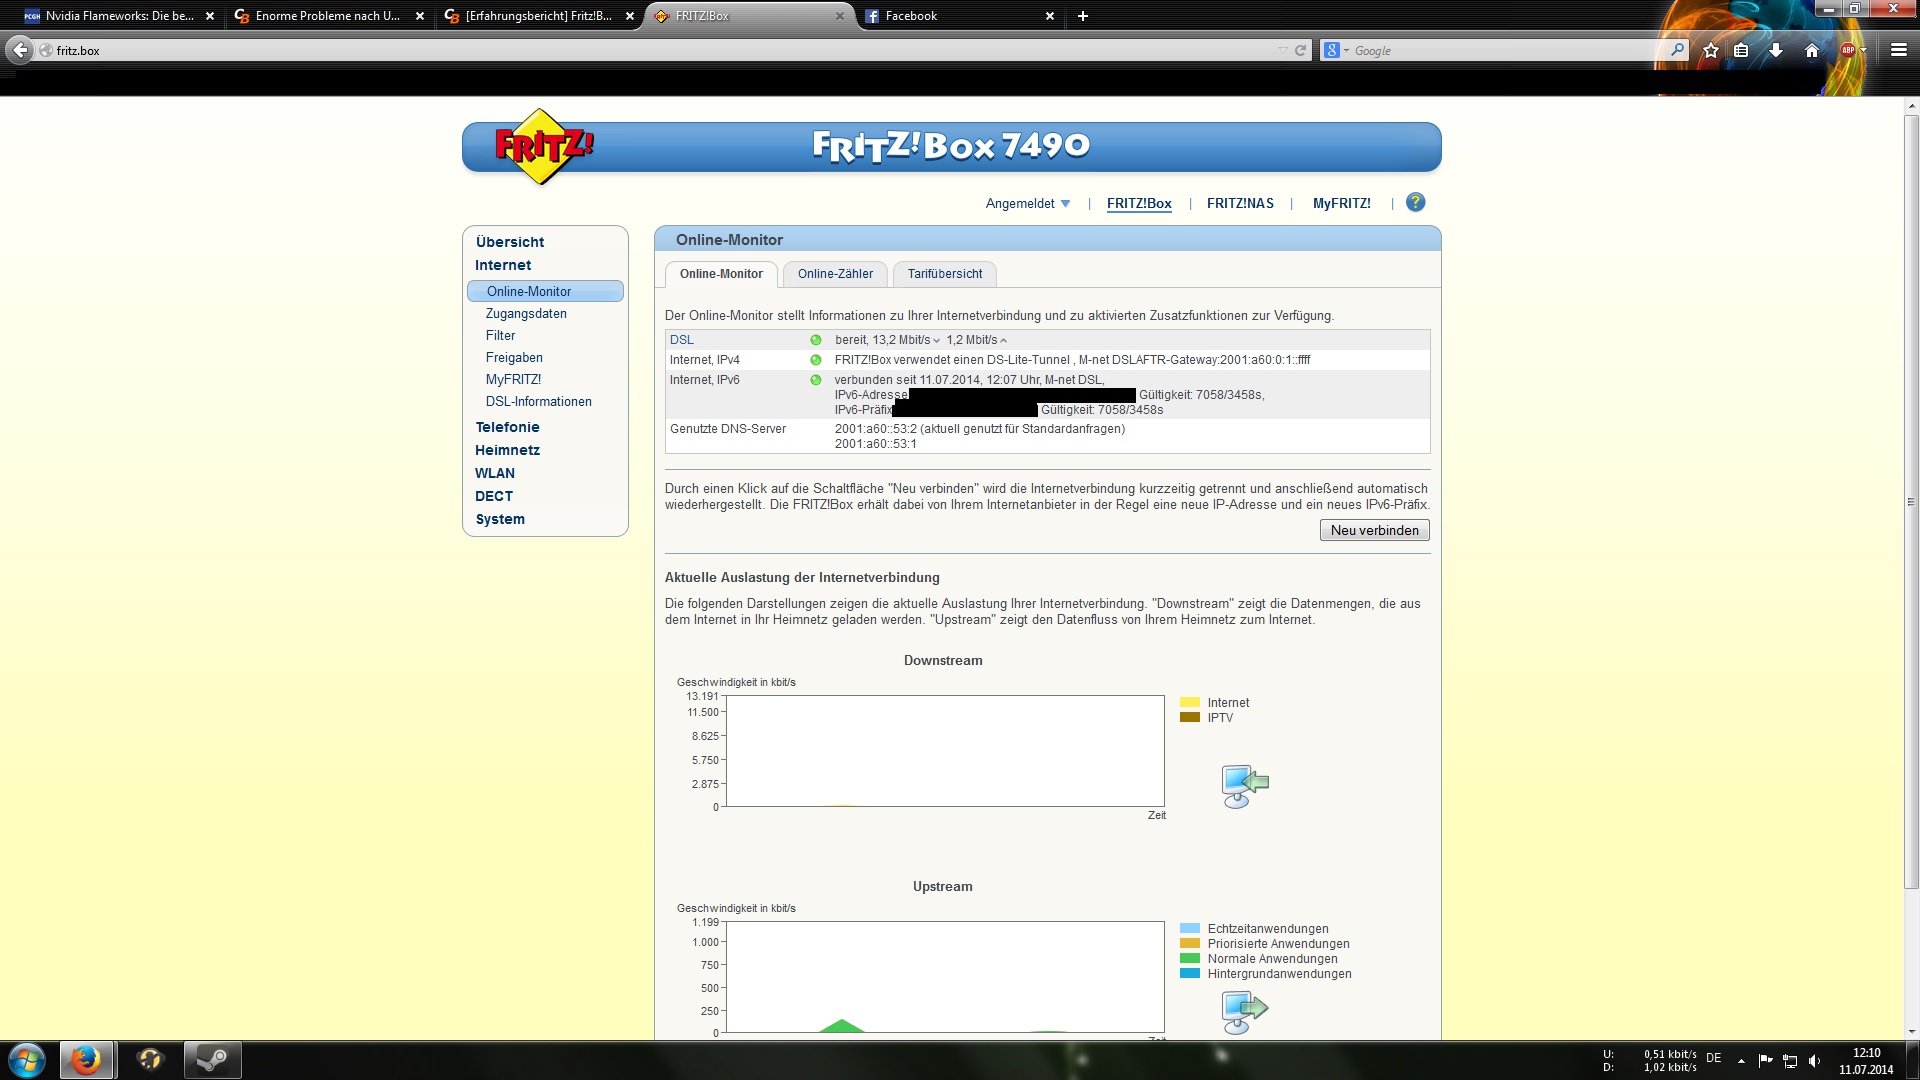This screenshot has height=1080, width=1920.
Task: Open the Steam icon in the taskbar
Action: click(x=212, y=1059)
